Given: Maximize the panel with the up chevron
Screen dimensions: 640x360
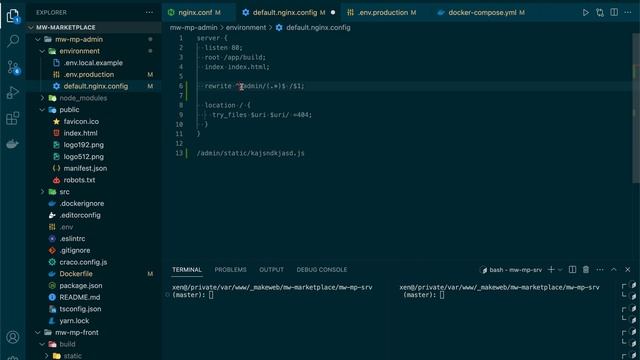Looking at the screenshot, I should tap(613, 269).
